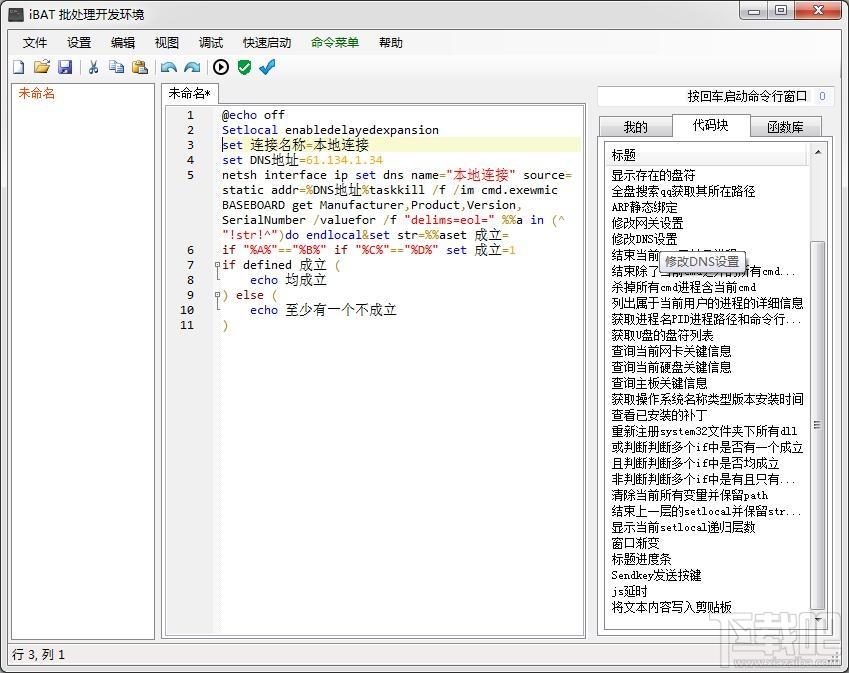This screenshot has height=673, width=849.
Task: Click the Paste clipboard icon
Action: (x=140, y=67)
